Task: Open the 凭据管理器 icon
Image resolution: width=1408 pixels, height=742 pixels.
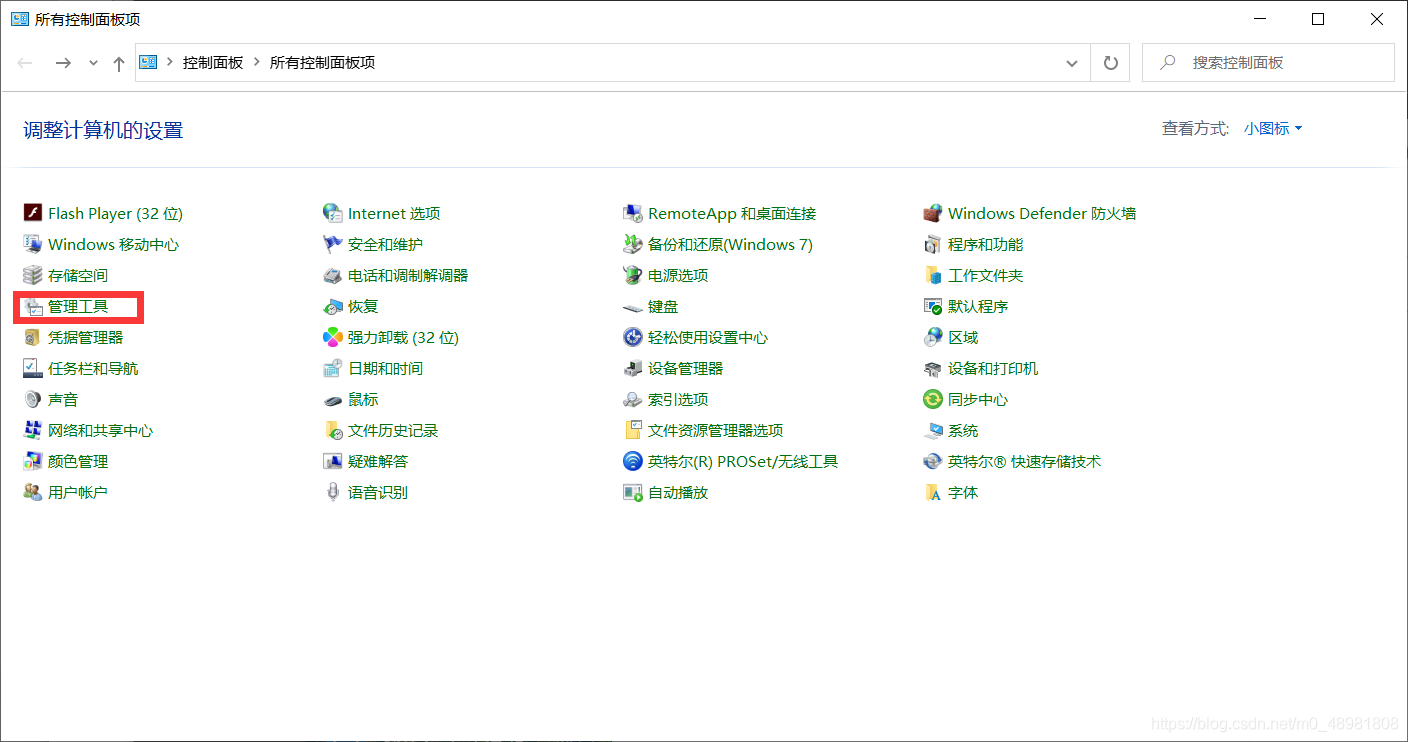Action: (32, 337)
